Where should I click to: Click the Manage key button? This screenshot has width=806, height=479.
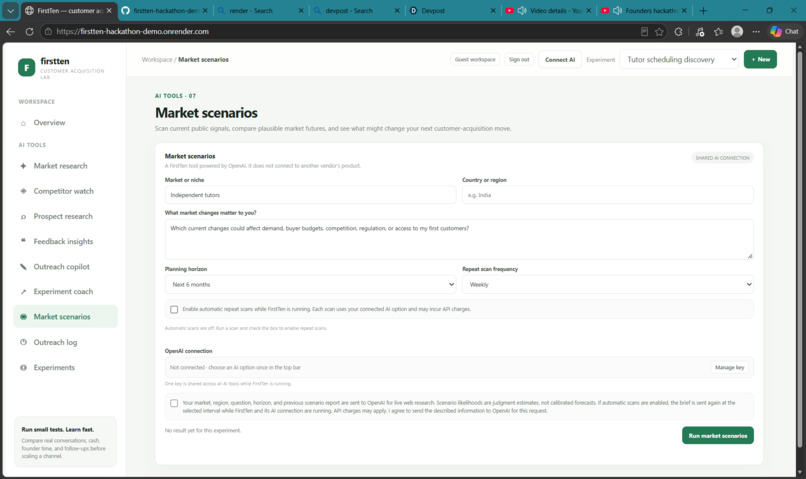pos(729,367)
